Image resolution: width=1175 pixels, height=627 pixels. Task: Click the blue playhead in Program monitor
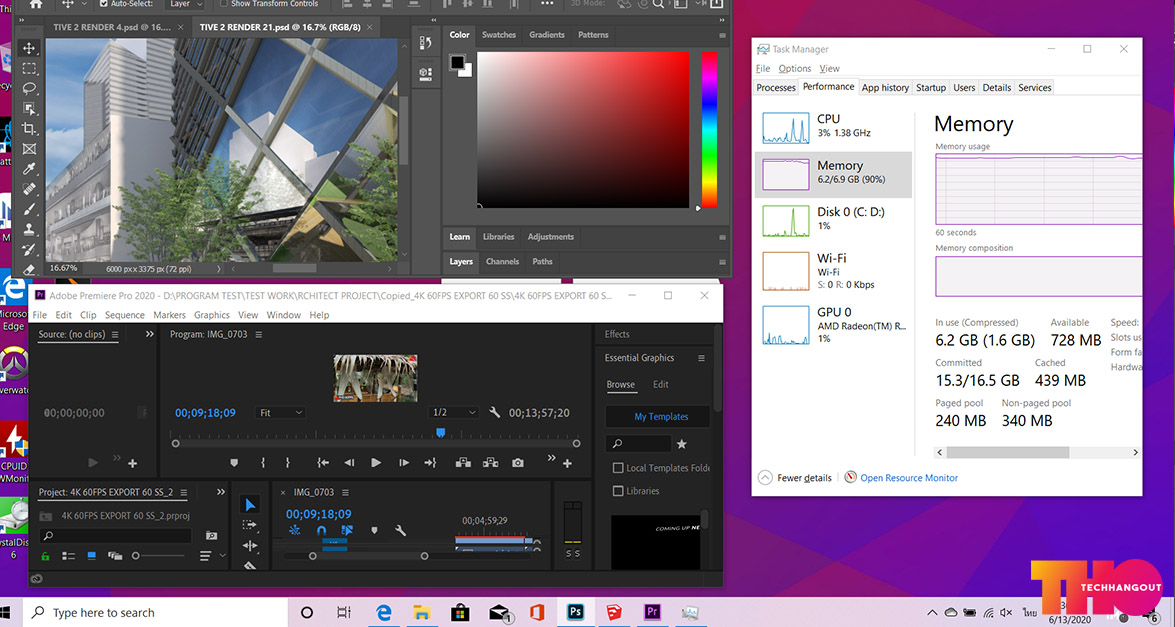click(x=441, y=432)
